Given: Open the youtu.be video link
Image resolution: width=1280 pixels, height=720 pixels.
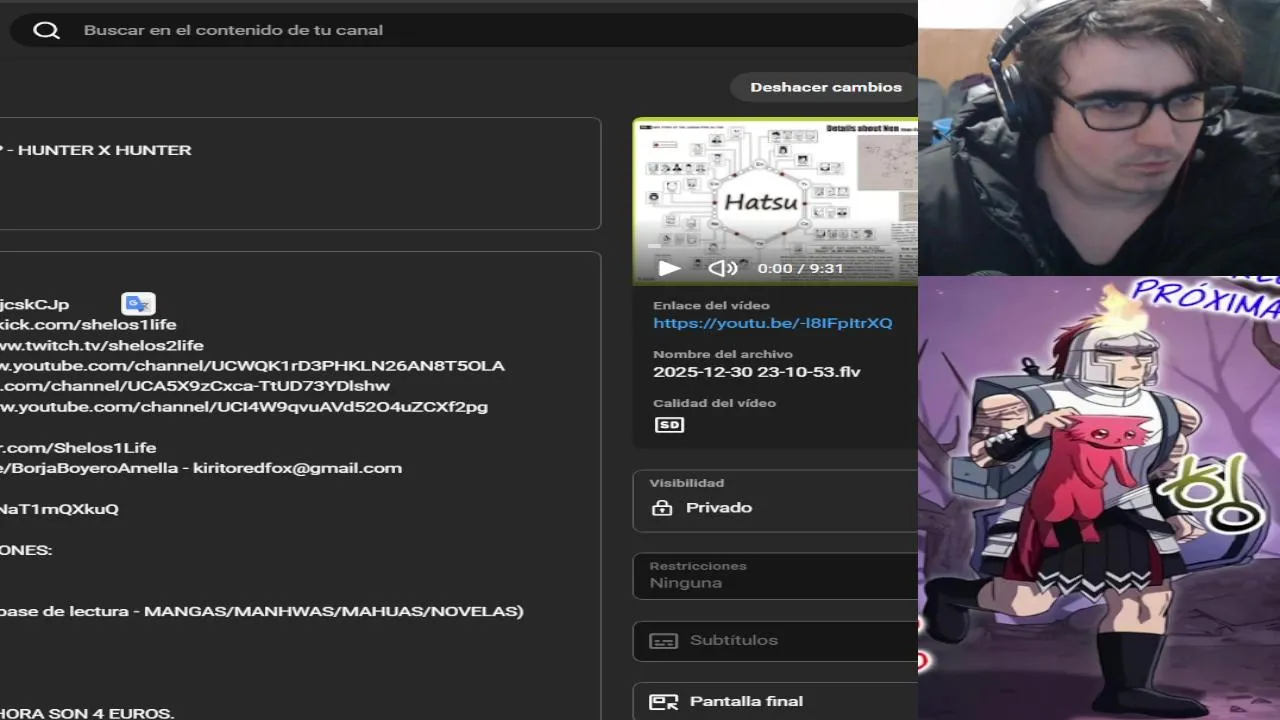Looking at the screenshot, I should pos(772,323).
